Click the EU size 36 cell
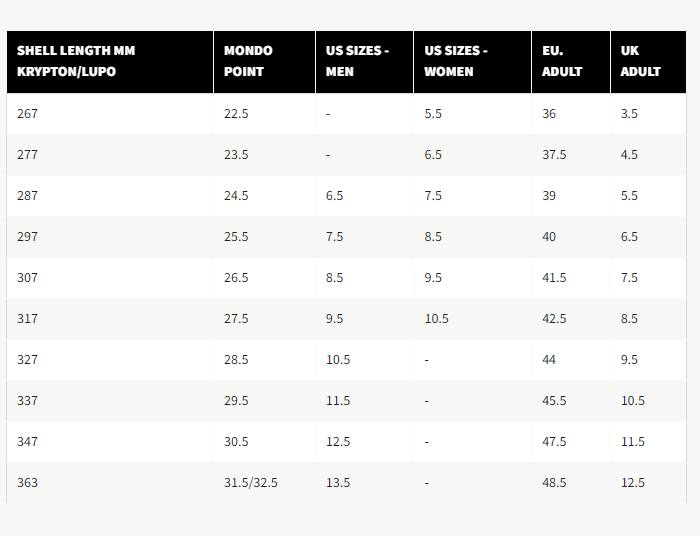The width and height of the screenshot is (700, 536). point(549,114)
